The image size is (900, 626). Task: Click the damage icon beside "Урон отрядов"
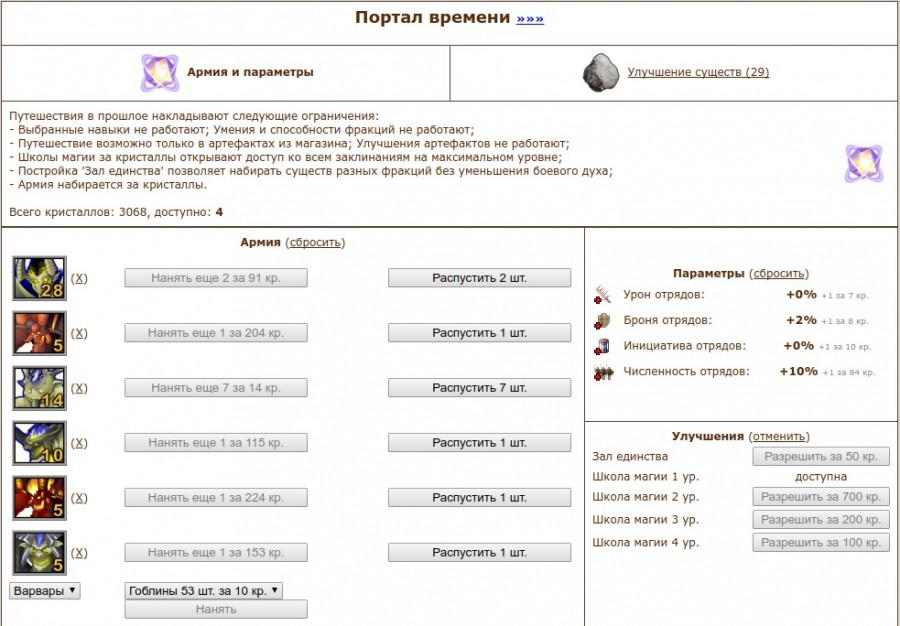coord(603,295)
